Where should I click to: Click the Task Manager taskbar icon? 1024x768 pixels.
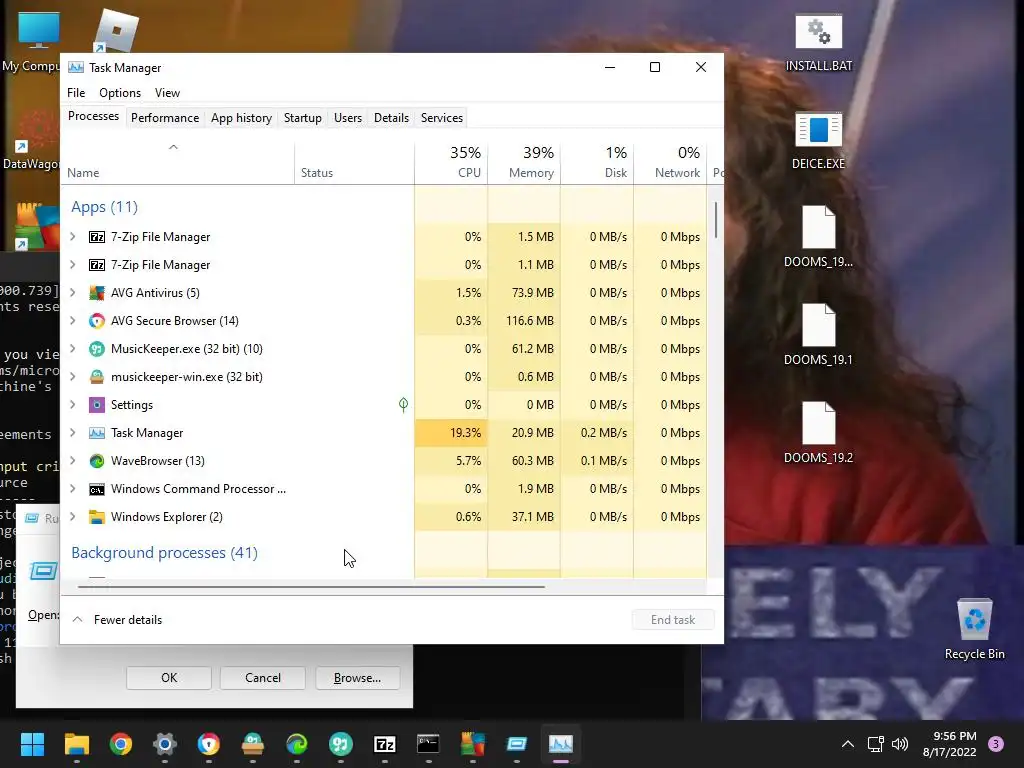click(x=560, y=744)
